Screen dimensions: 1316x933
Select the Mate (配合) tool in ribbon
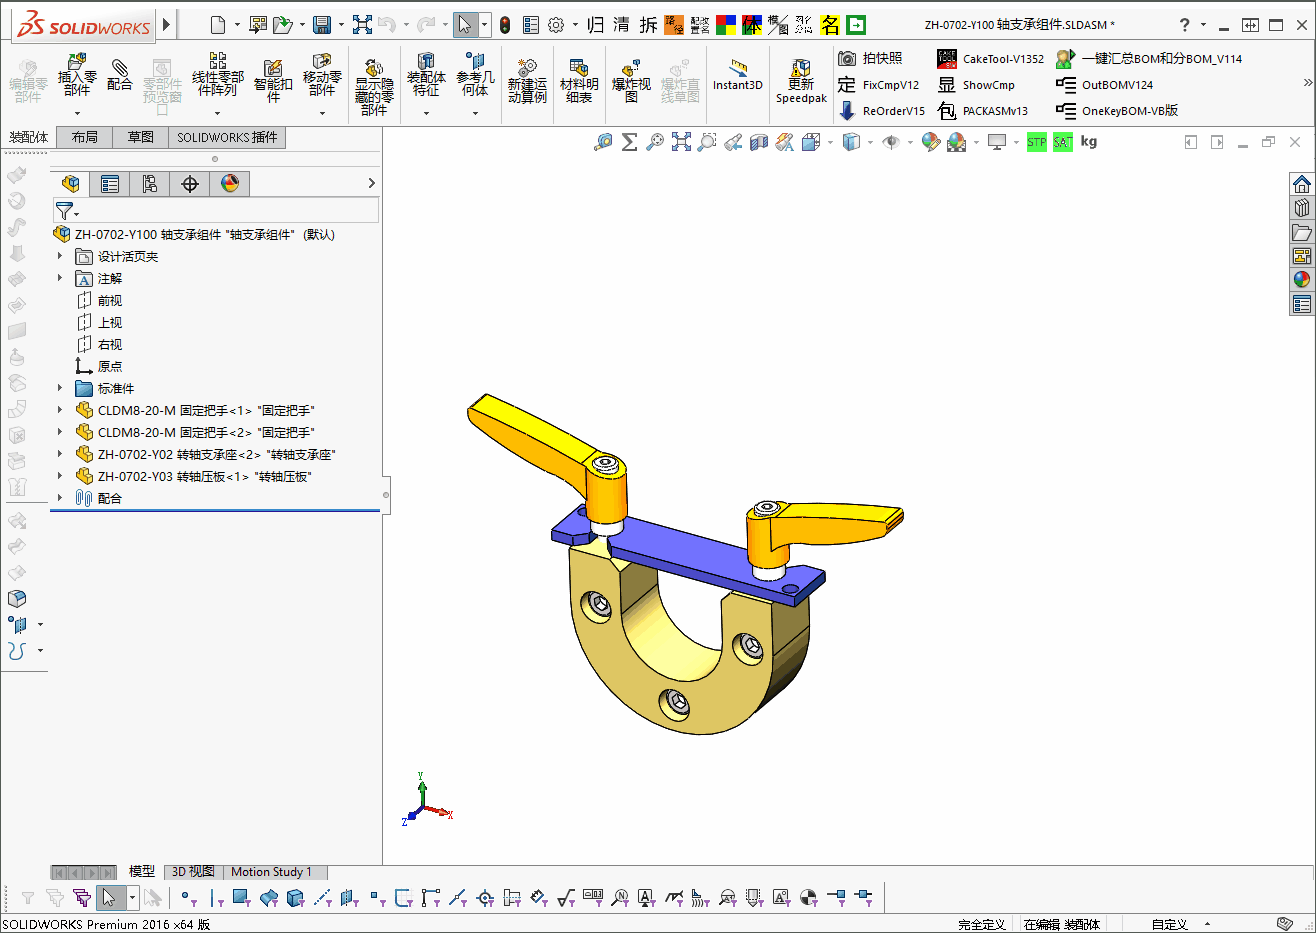click(x=119, y=74)
